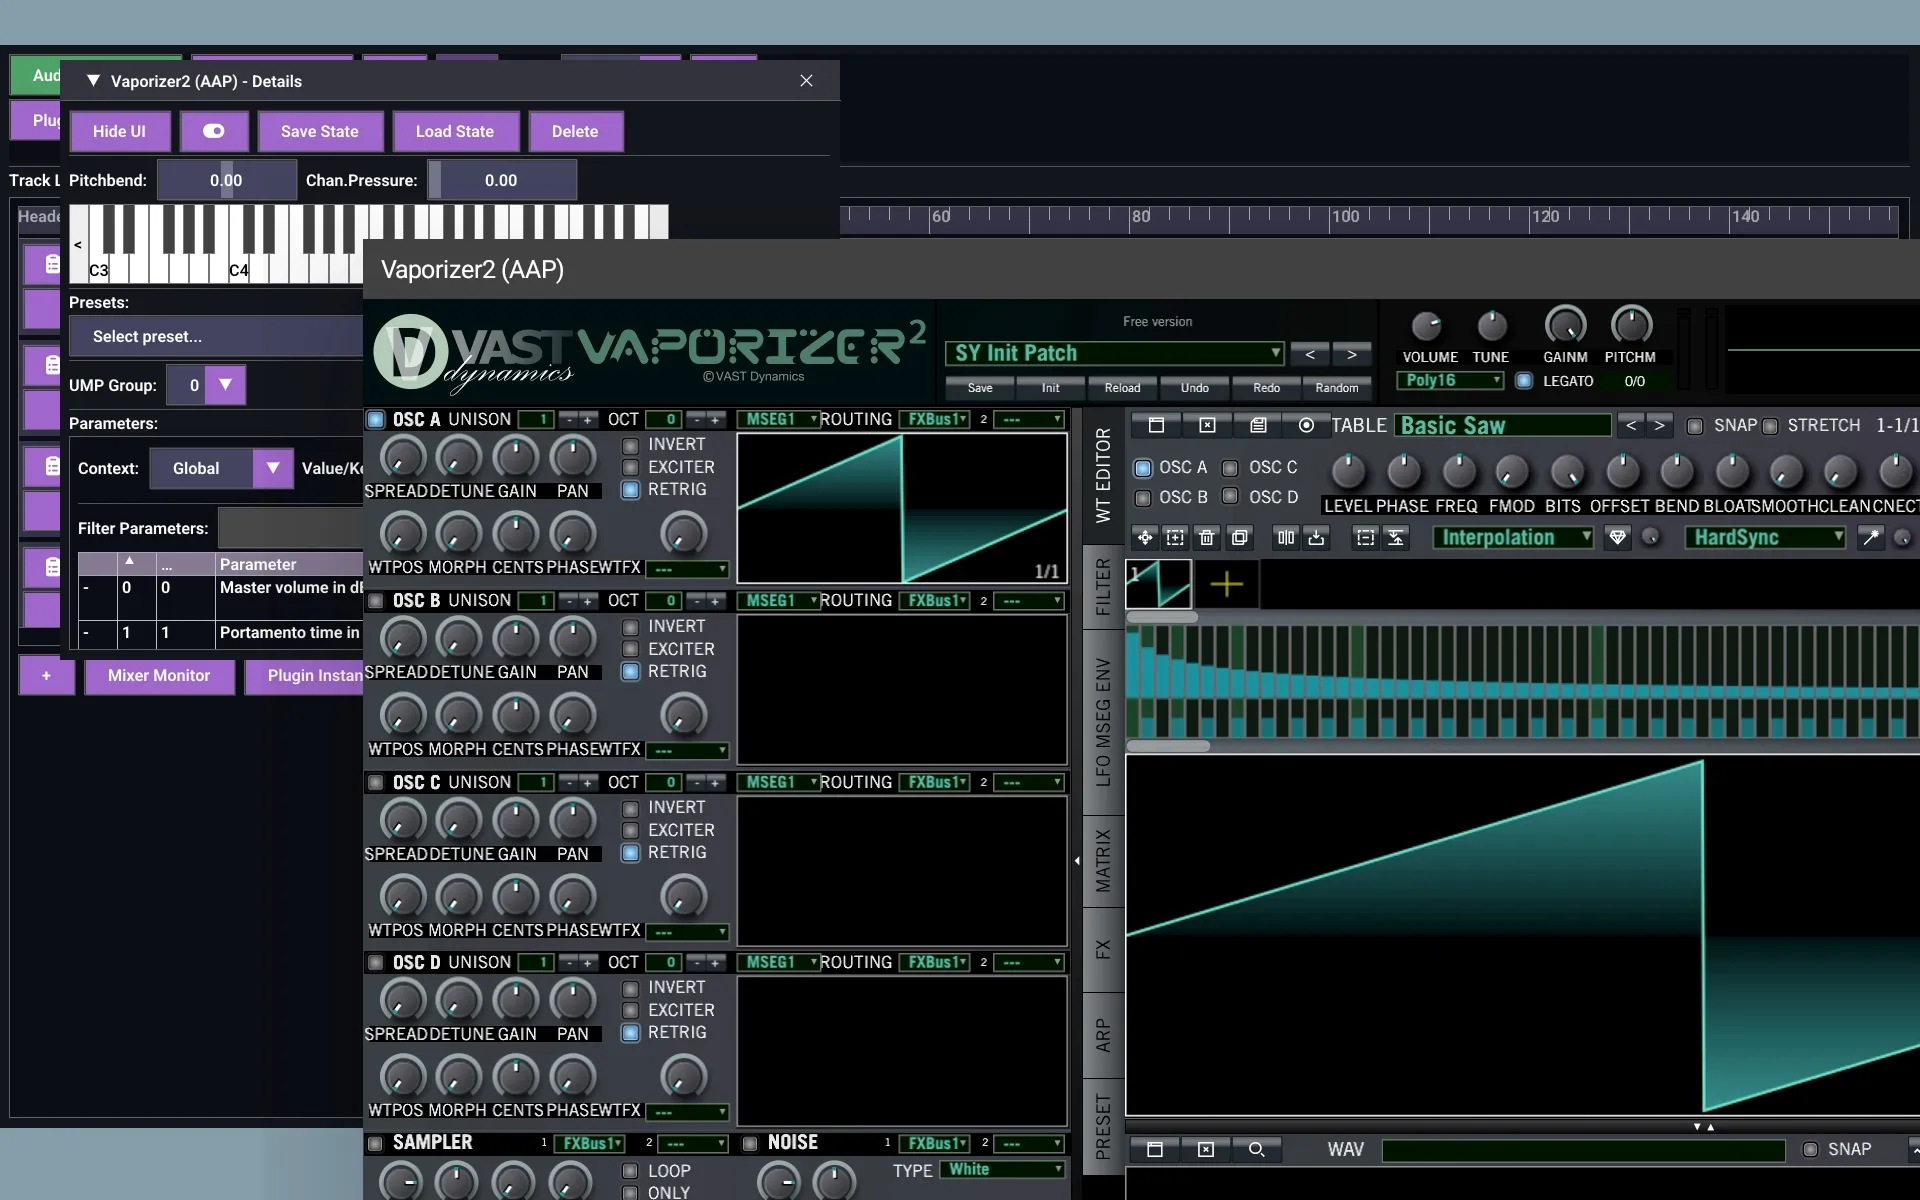The image size is (1920, 1200).
Task: Click the magic wand icon beside HardSync
Action: (1869, 538)
